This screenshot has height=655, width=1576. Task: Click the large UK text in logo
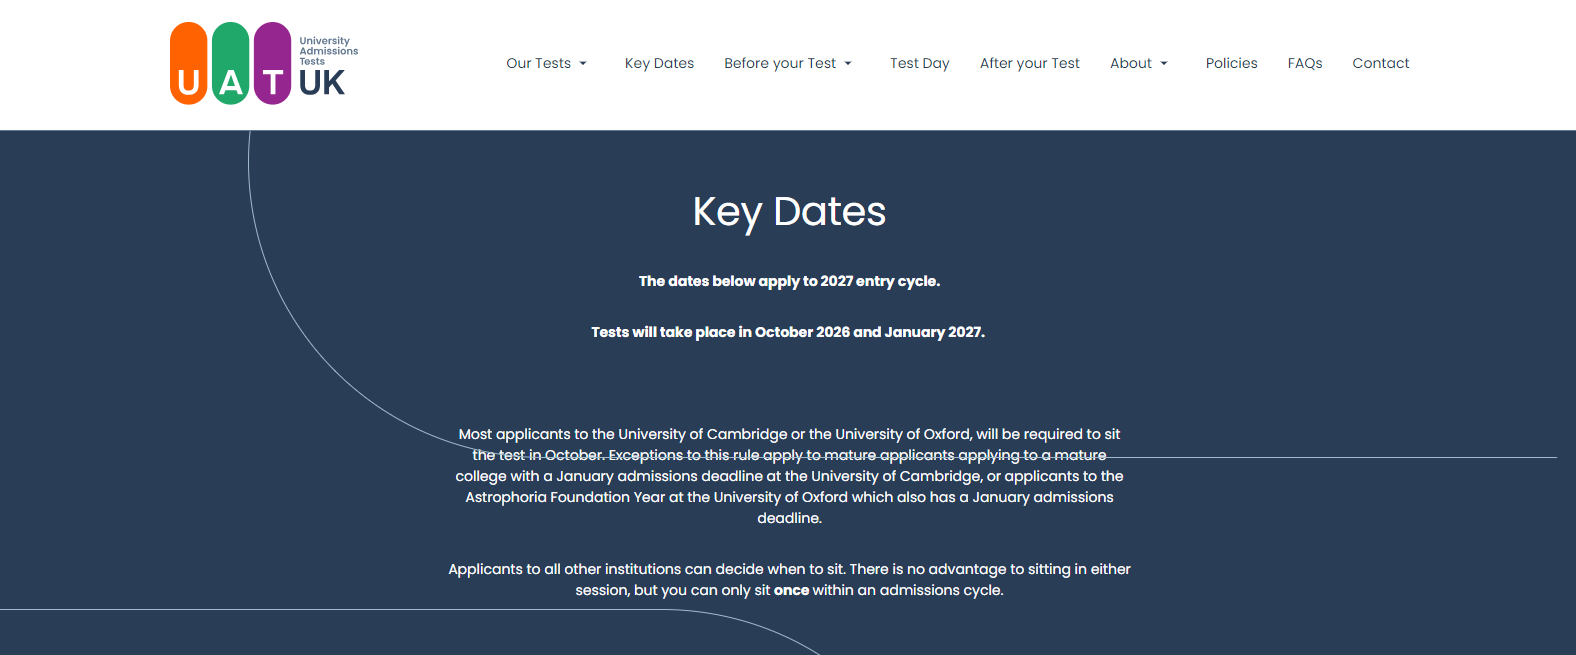click(x=322, y=83)
